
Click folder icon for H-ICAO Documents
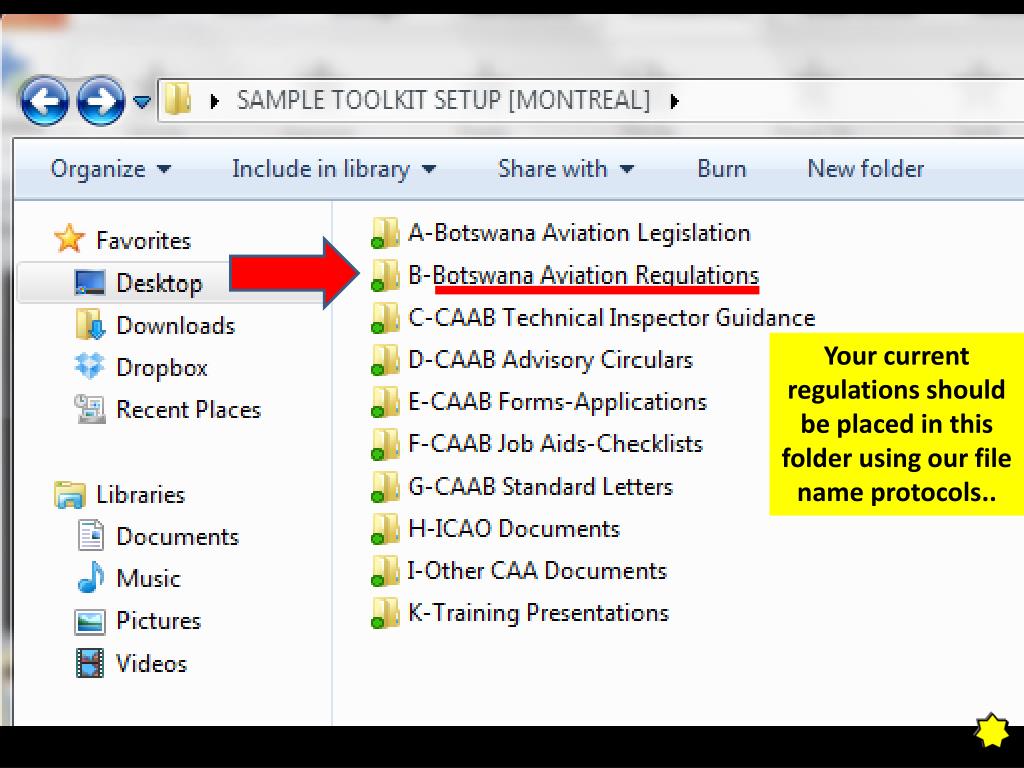tap(385, 528)
